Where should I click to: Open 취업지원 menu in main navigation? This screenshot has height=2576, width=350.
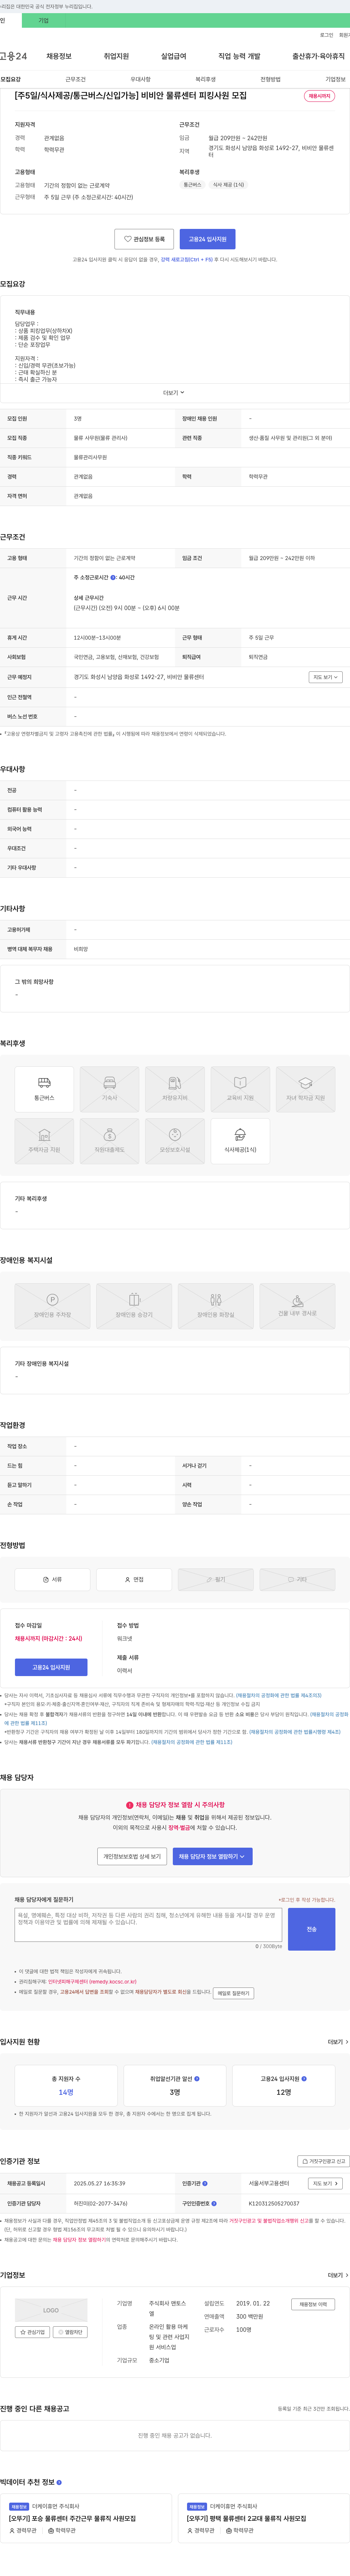pyautogui.click(x=116, y=56)
